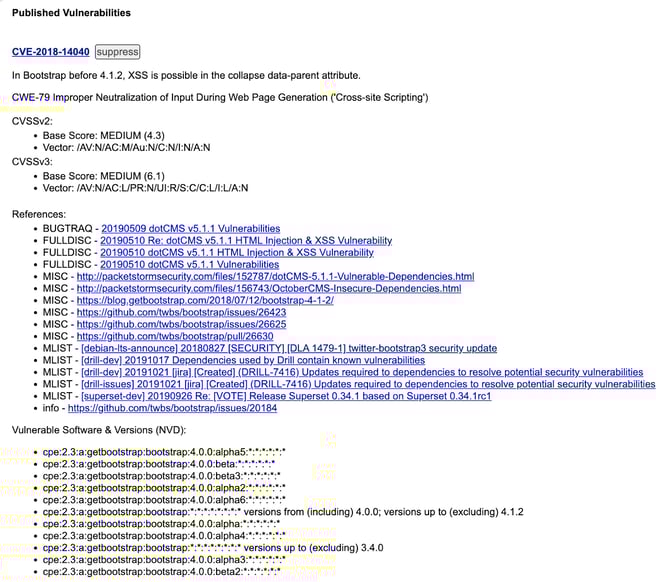Open drill-issues 20191021 DRILL-7416 link
Screen dimensions: 664x582
tap(368, 384)
